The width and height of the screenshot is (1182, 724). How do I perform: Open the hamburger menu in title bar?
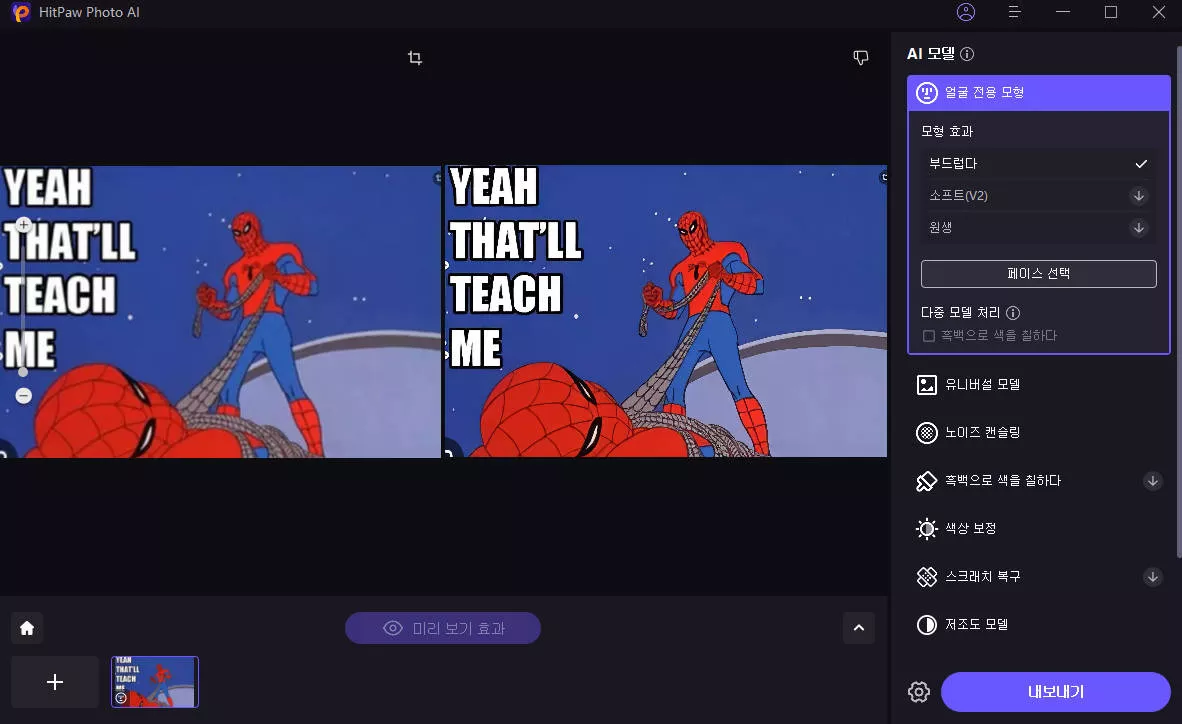[1014, 12]
